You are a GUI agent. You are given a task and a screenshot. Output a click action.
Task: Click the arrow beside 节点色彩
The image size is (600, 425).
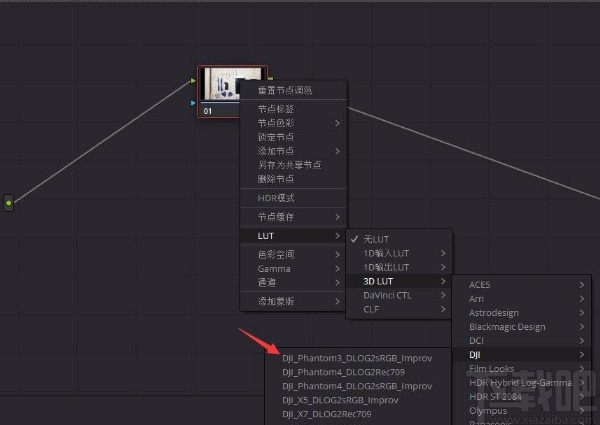tap(337, 123)
